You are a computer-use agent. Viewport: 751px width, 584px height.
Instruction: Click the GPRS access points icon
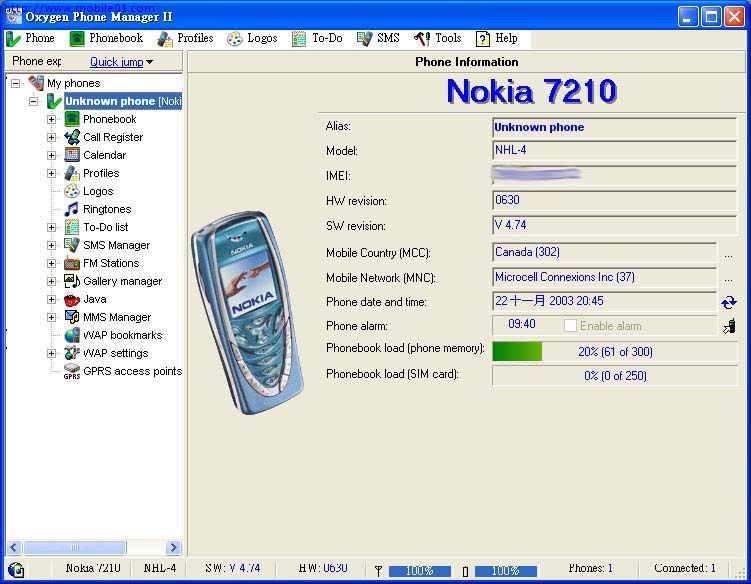click(x=72, y=371)
